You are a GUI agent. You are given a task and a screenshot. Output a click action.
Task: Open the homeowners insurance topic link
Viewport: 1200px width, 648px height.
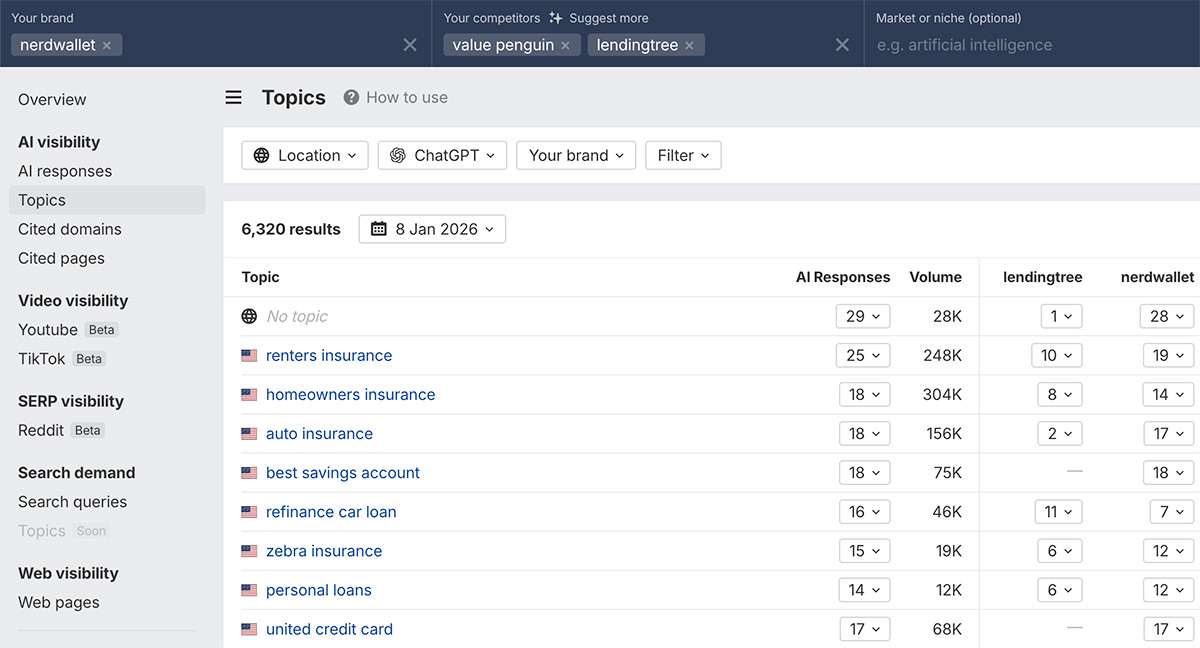[350, 394]
